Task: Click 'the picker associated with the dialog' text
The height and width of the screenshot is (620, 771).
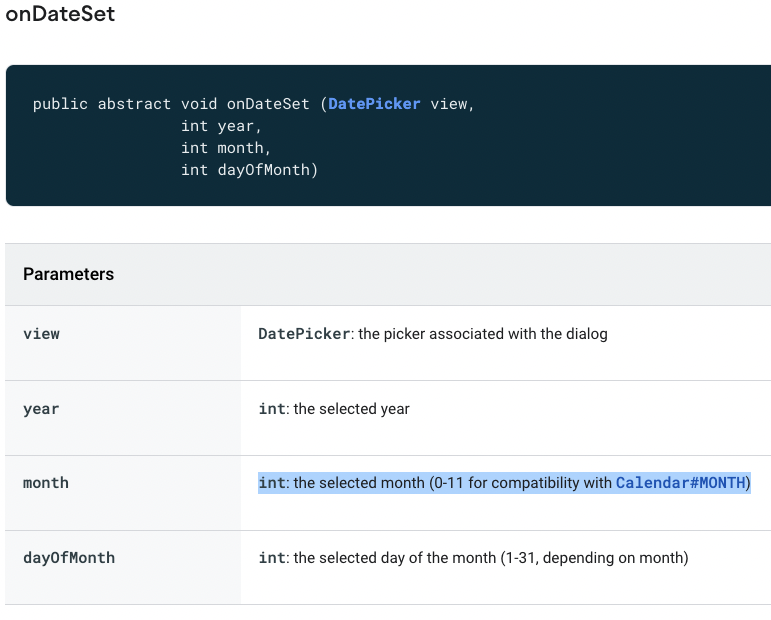Action: (x=482, y=334)
